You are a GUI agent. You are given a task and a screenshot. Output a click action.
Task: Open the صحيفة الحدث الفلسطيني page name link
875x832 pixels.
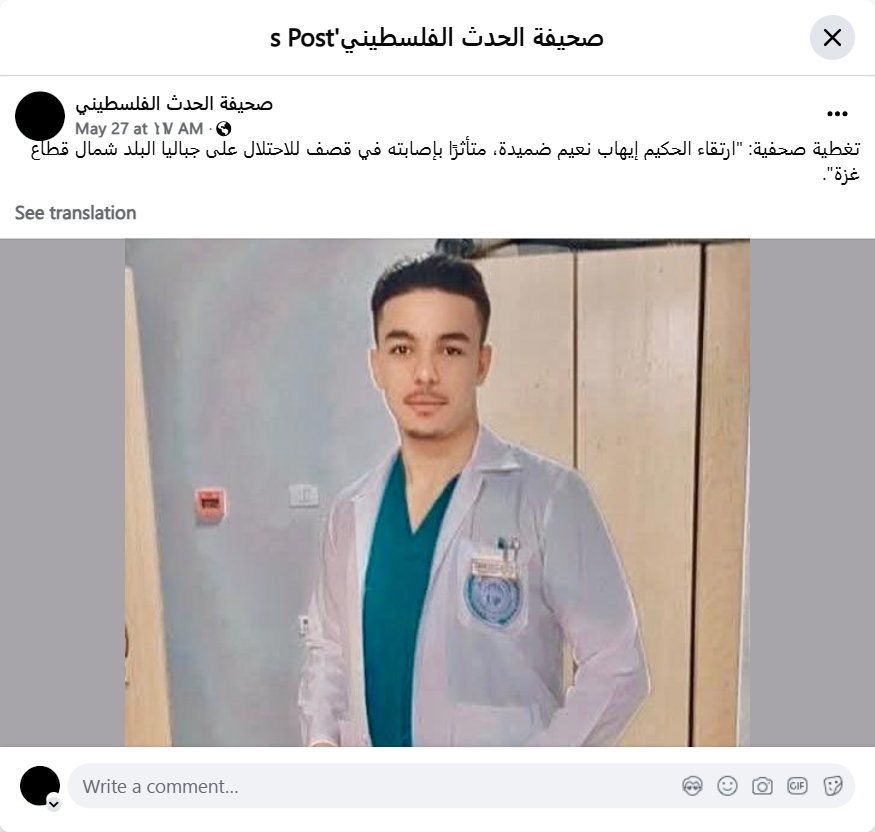click(x=174, y=104)
